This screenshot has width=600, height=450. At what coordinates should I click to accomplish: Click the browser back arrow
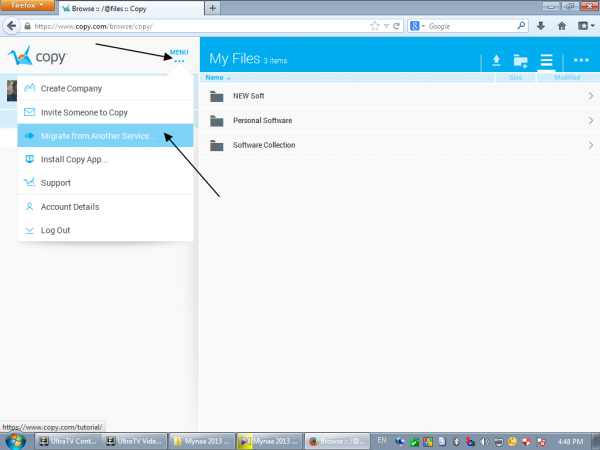pyautogui.click(x=11, y=26)
